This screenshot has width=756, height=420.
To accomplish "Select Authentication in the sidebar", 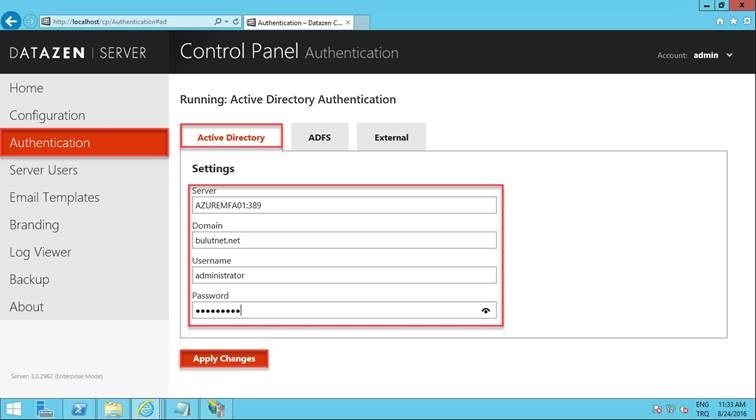I will pos(84,143).
